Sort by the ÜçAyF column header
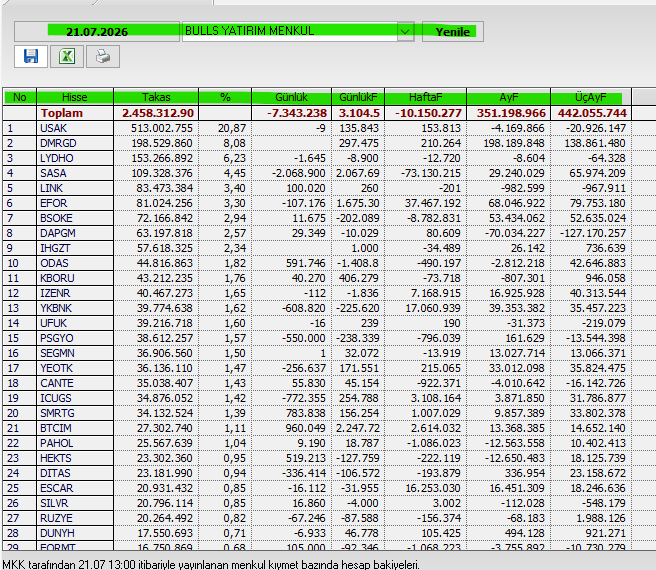 [x=591, y=97]
